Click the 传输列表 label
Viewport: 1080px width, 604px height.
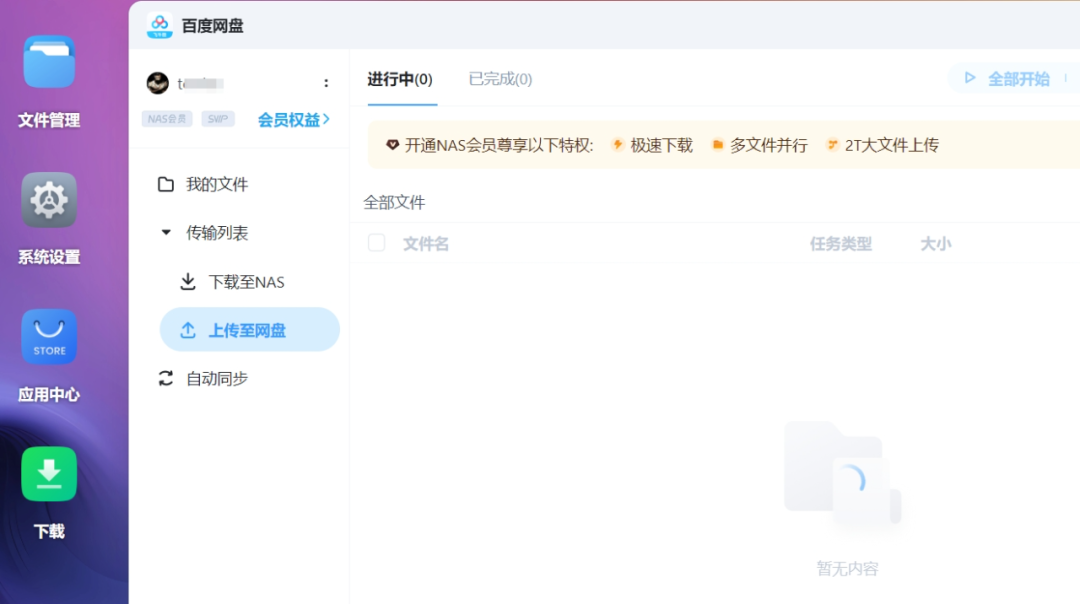click(x=217, y=233)
